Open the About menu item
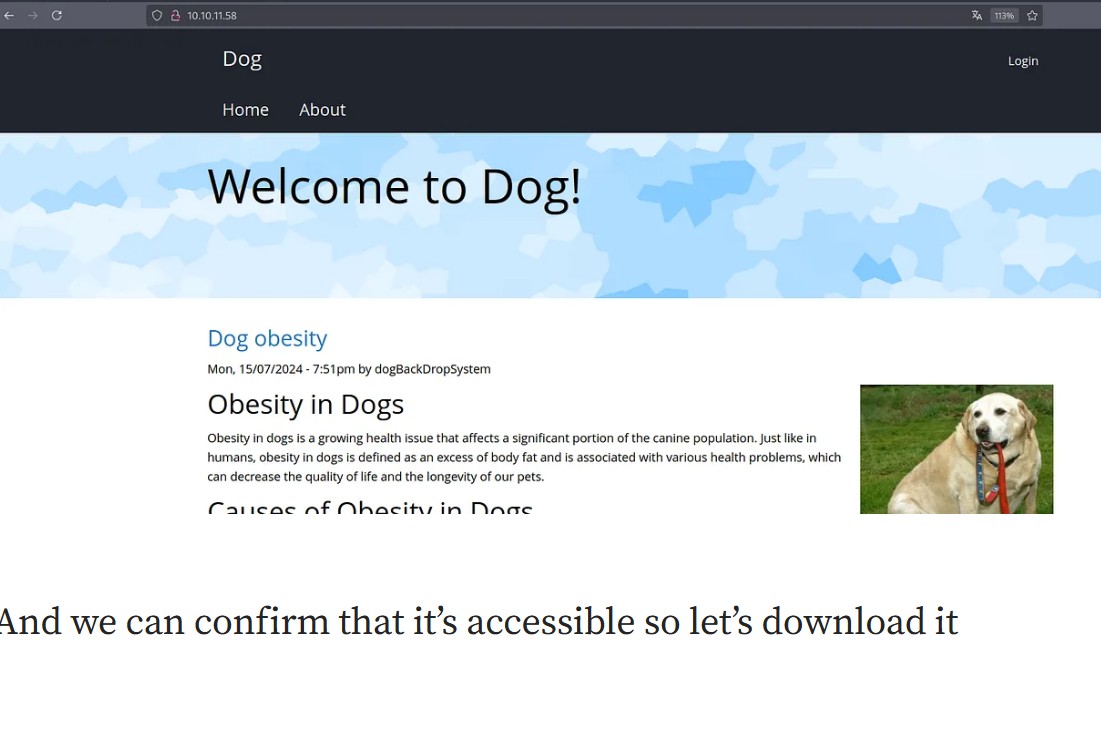The image size is (1101, 737). [322, 109]
